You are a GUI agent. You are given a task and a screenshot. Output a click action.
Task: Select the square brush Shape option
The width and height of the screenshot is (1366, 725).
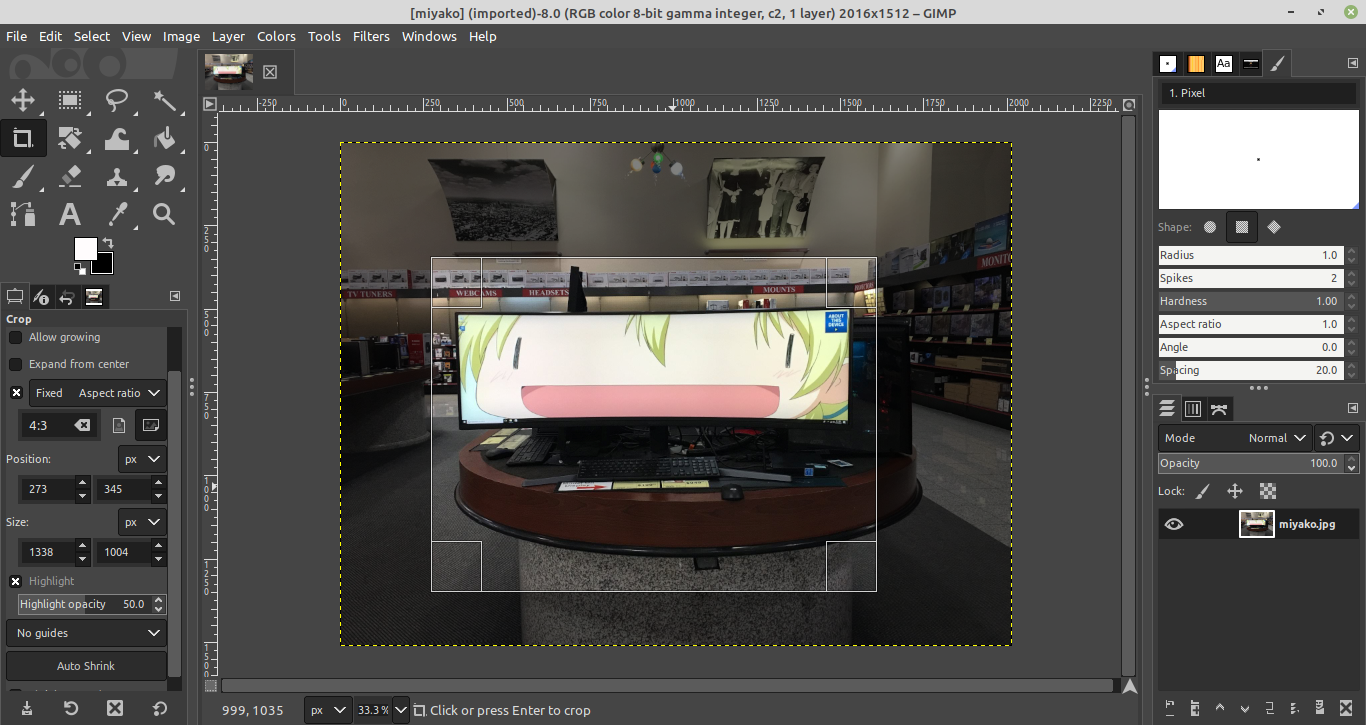[1241, 227]
